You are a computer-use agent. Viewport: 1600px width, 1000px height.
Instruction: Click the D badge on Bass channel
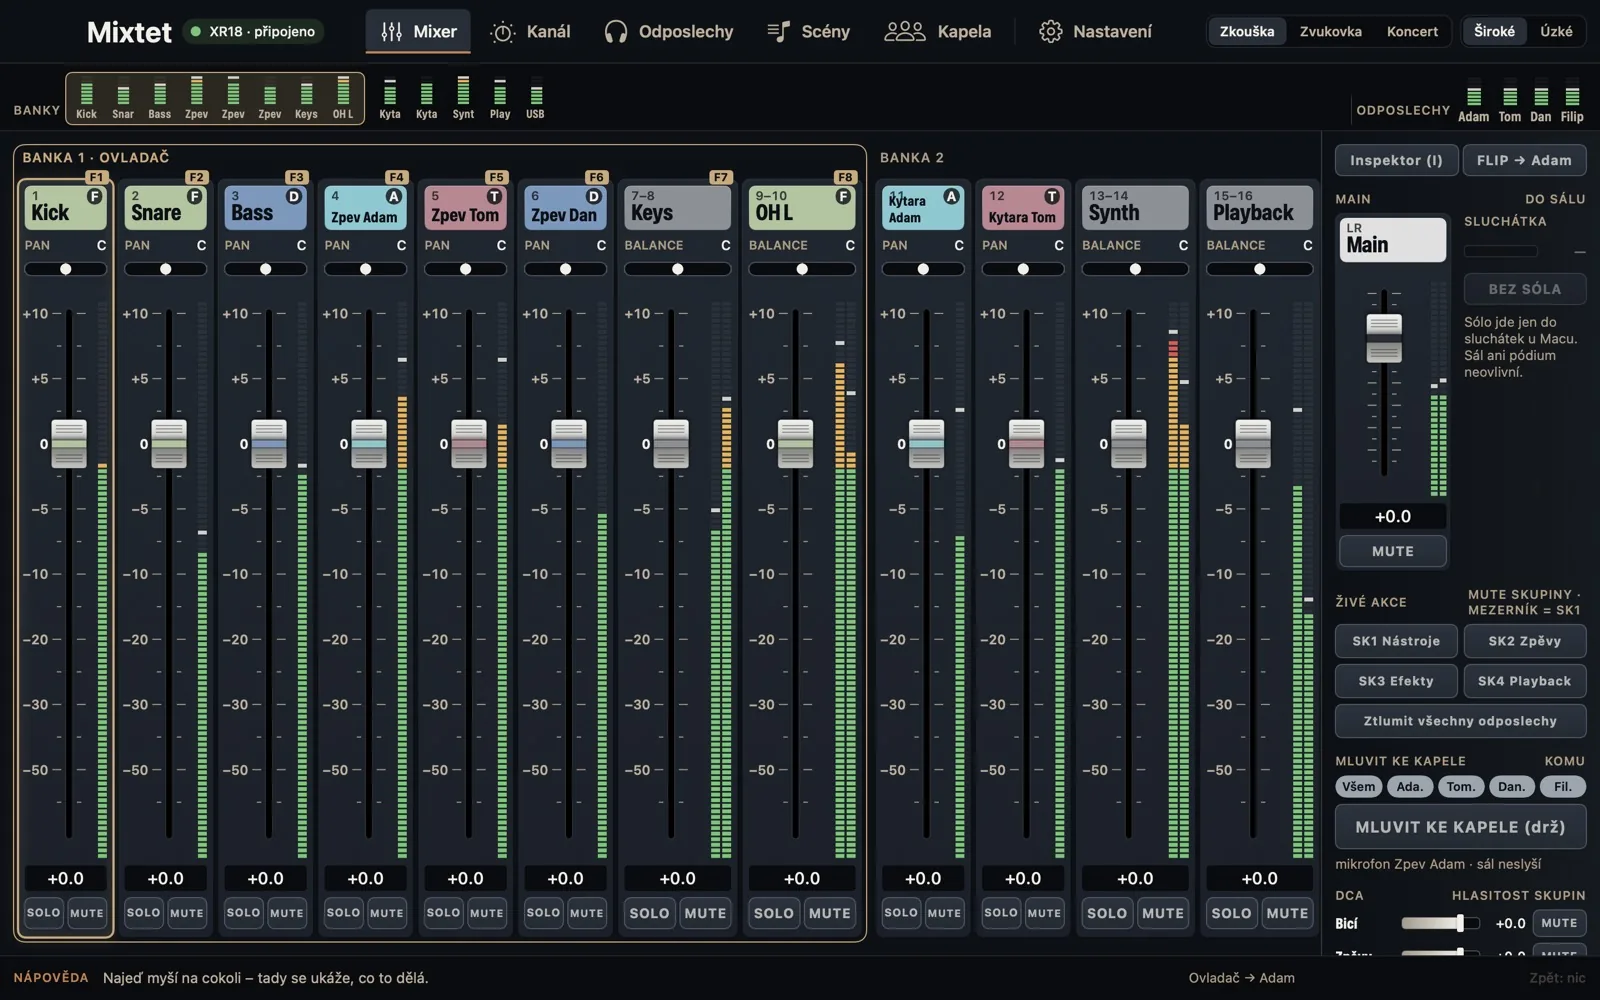point(294,197)
